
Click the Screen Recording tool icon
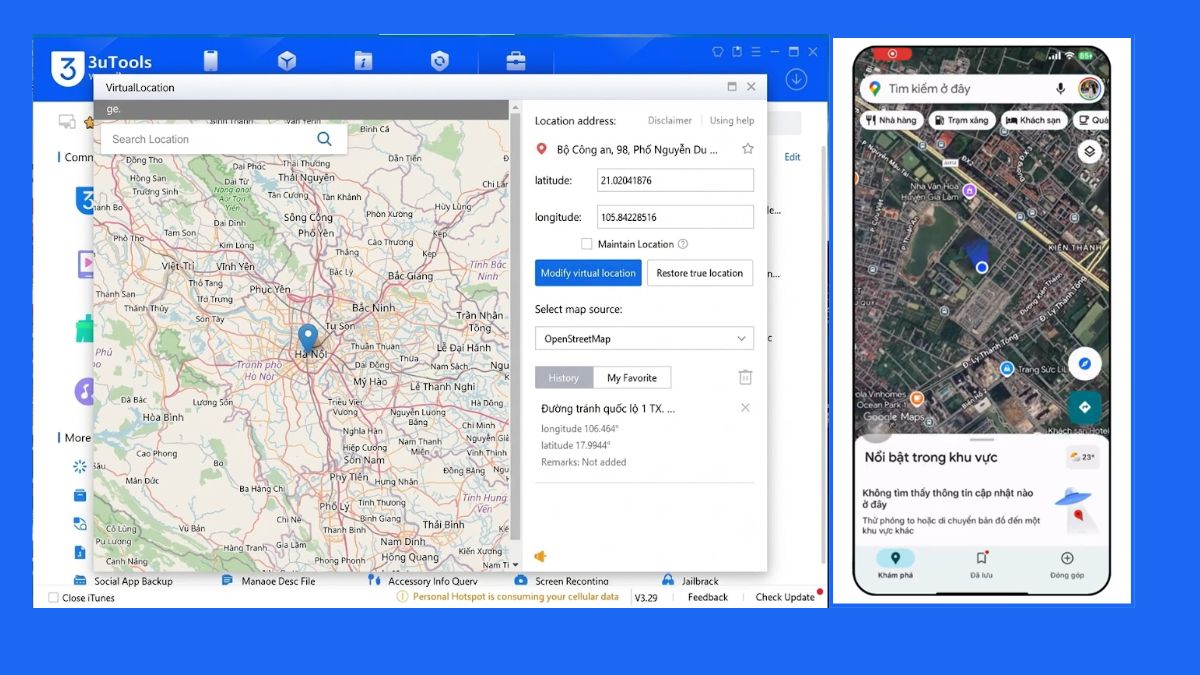tap(520, 581)
